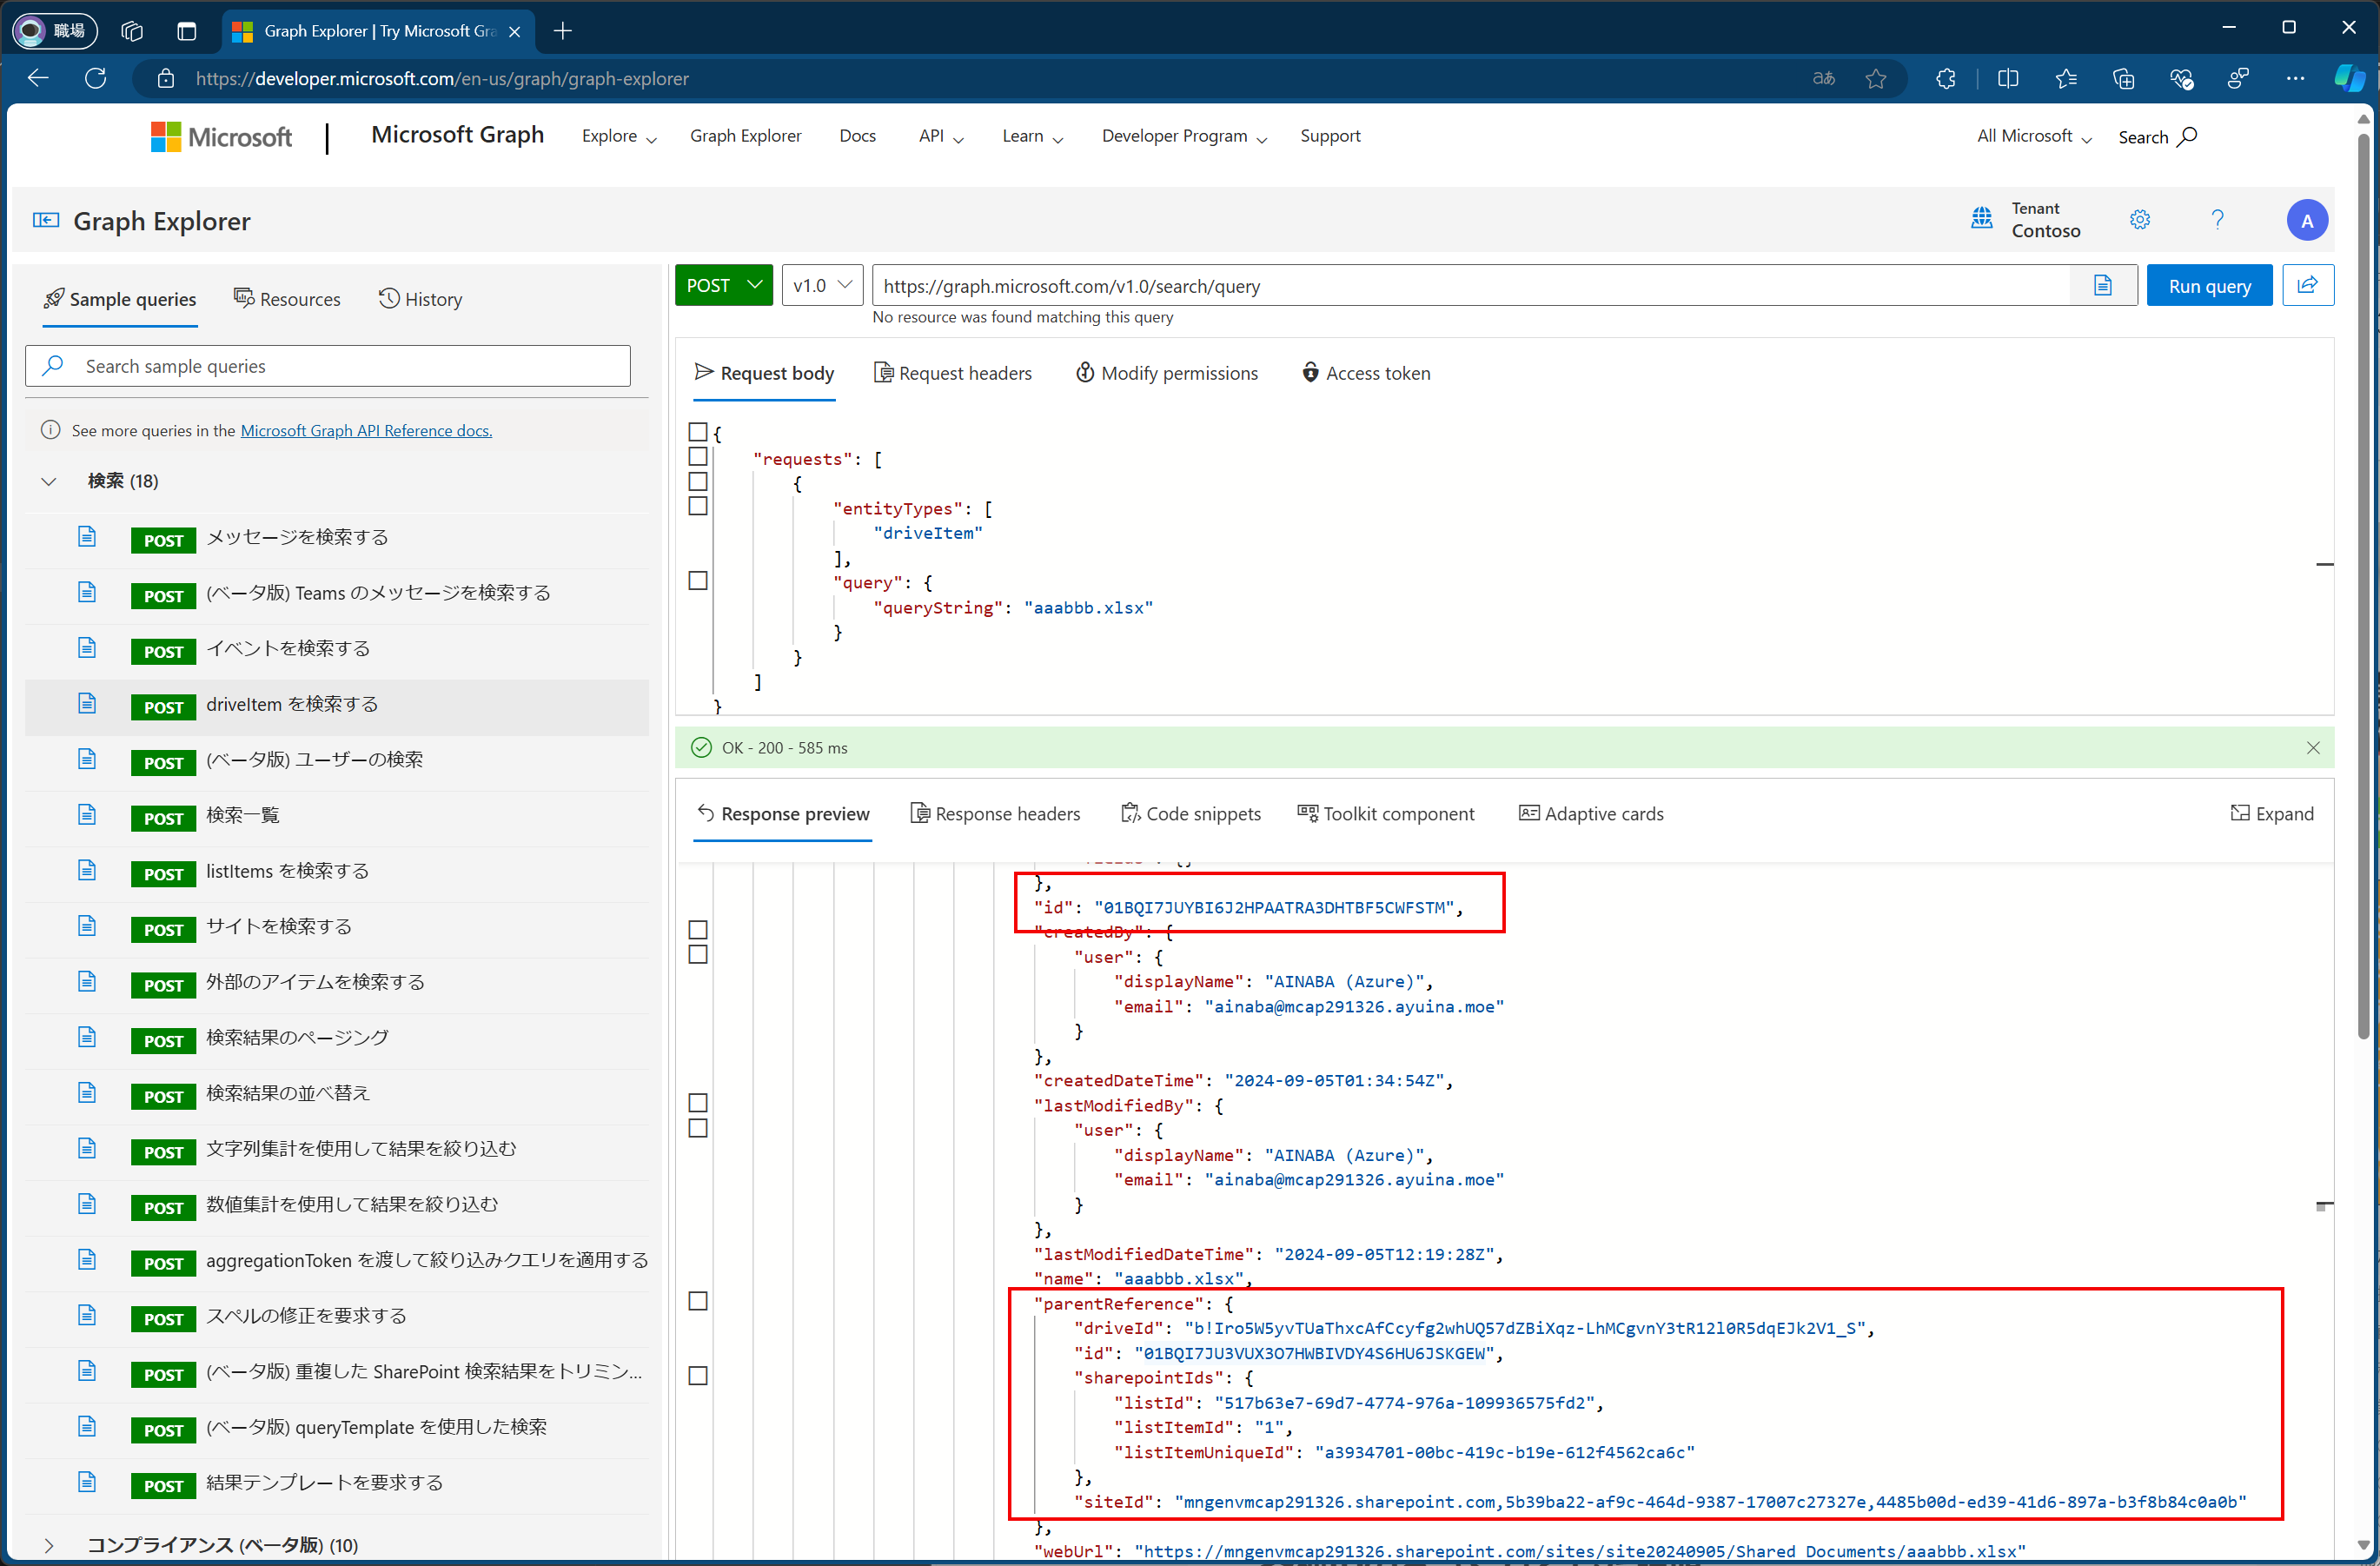2380x1566 pixels.
Task: Click the read aloud translate icon
Action: tap(1824, 78)
